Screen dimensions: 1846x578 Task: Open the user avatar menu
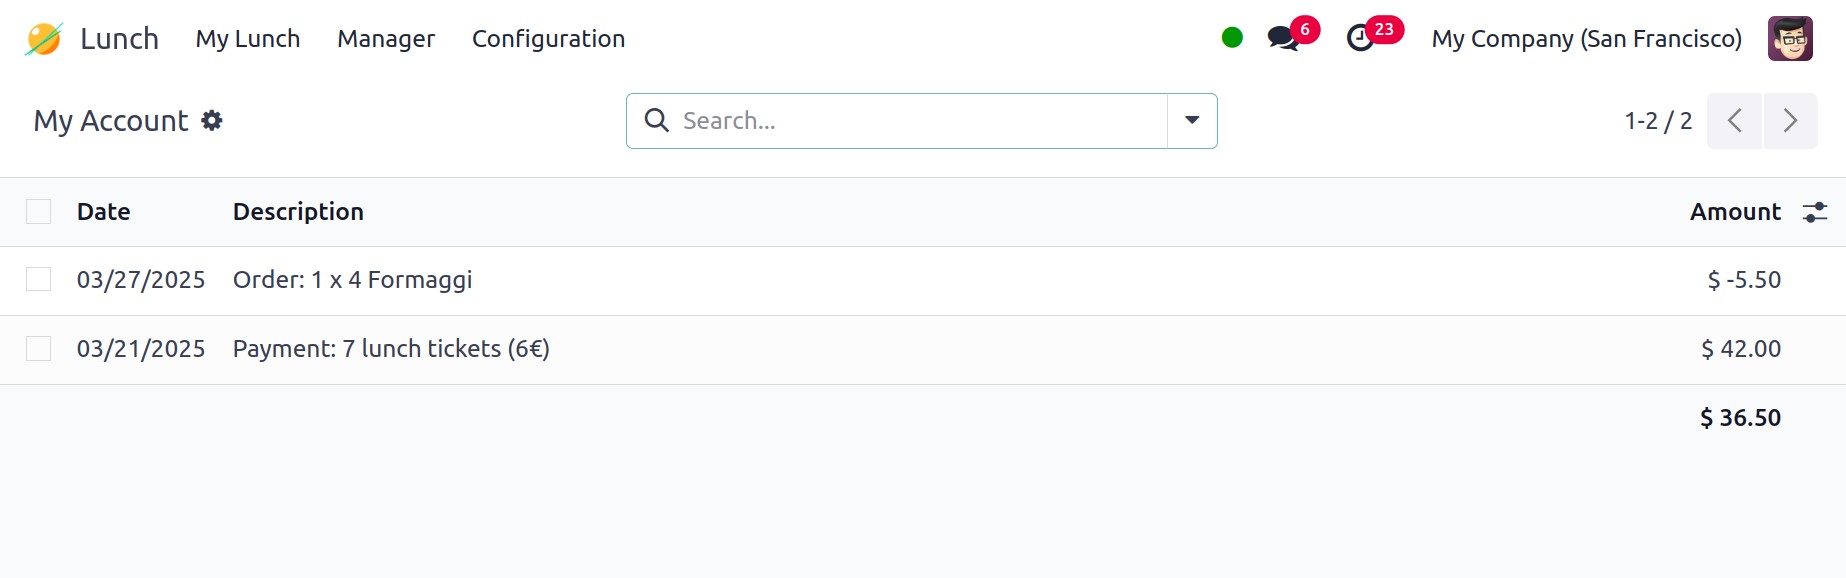tap(1789, 39)
